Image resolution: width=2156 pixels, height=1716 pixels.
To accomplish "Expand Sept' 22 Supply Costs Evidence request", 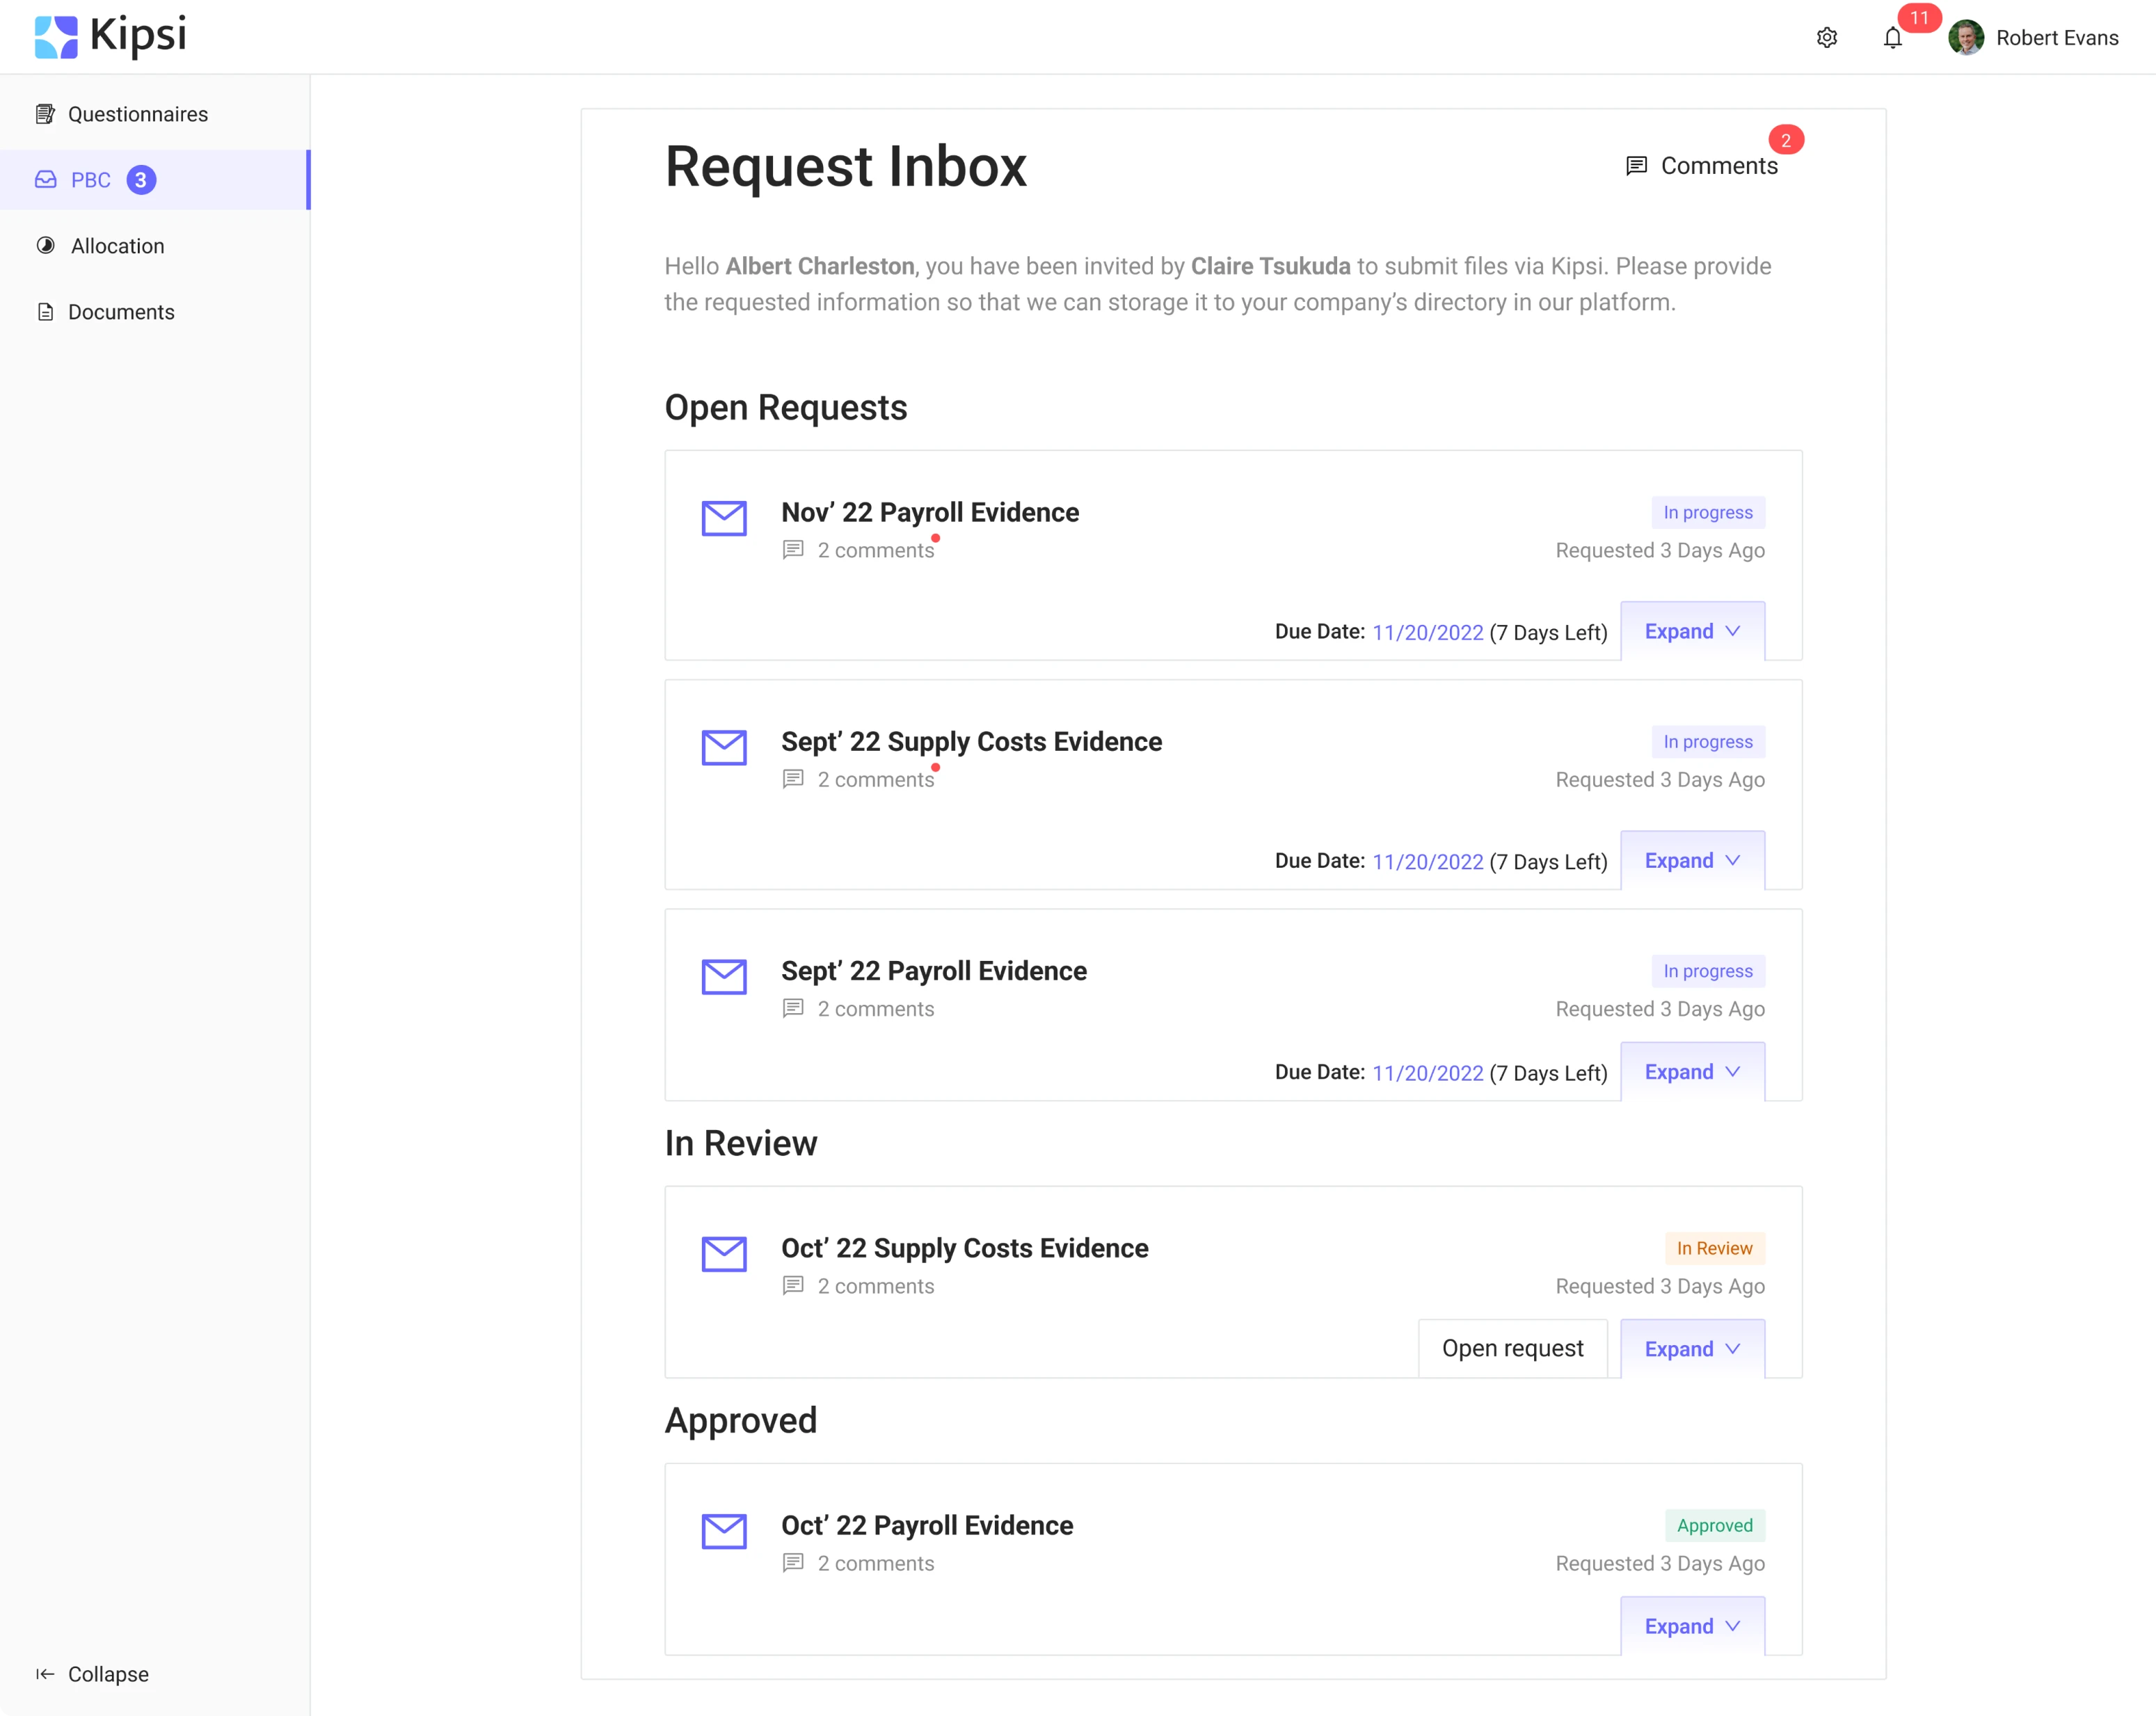I will pos(1692,861).
